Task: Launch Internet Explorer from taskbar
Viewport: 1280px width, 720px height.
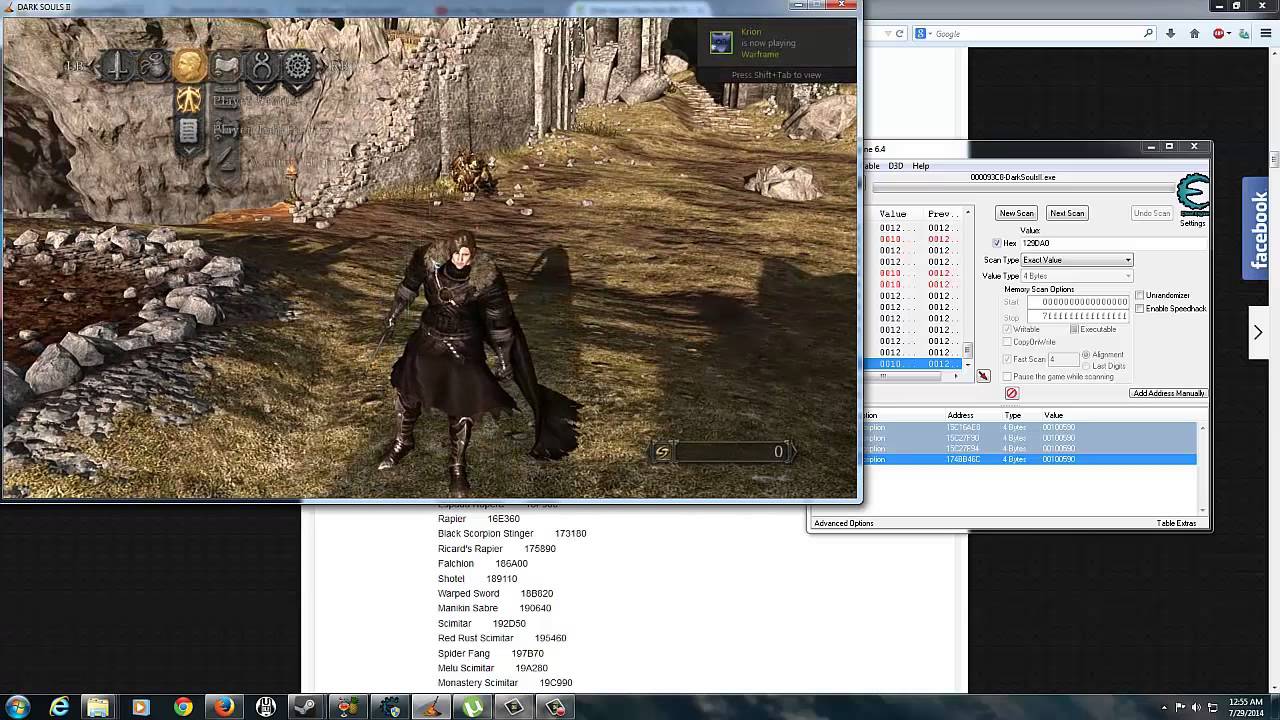Action: pos(60,707)
